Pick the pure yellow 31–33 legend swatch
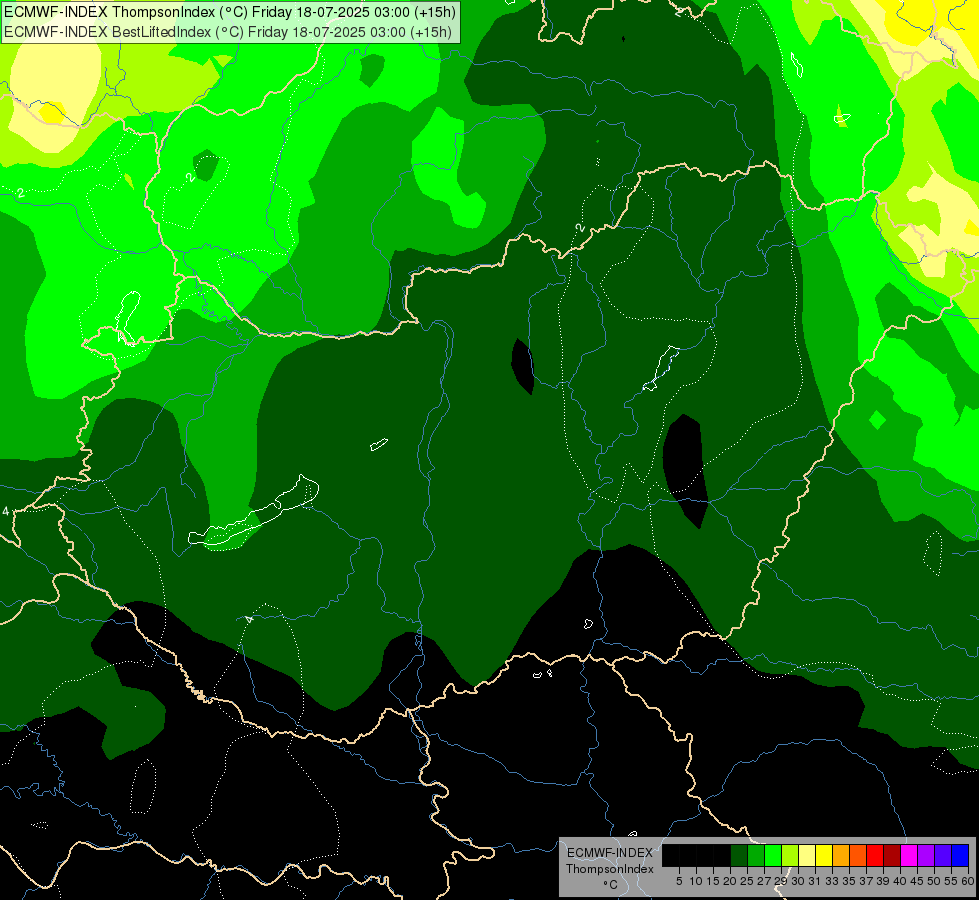Image resolution: width=979 pixels, height=900 pixels. coord(824,855)
